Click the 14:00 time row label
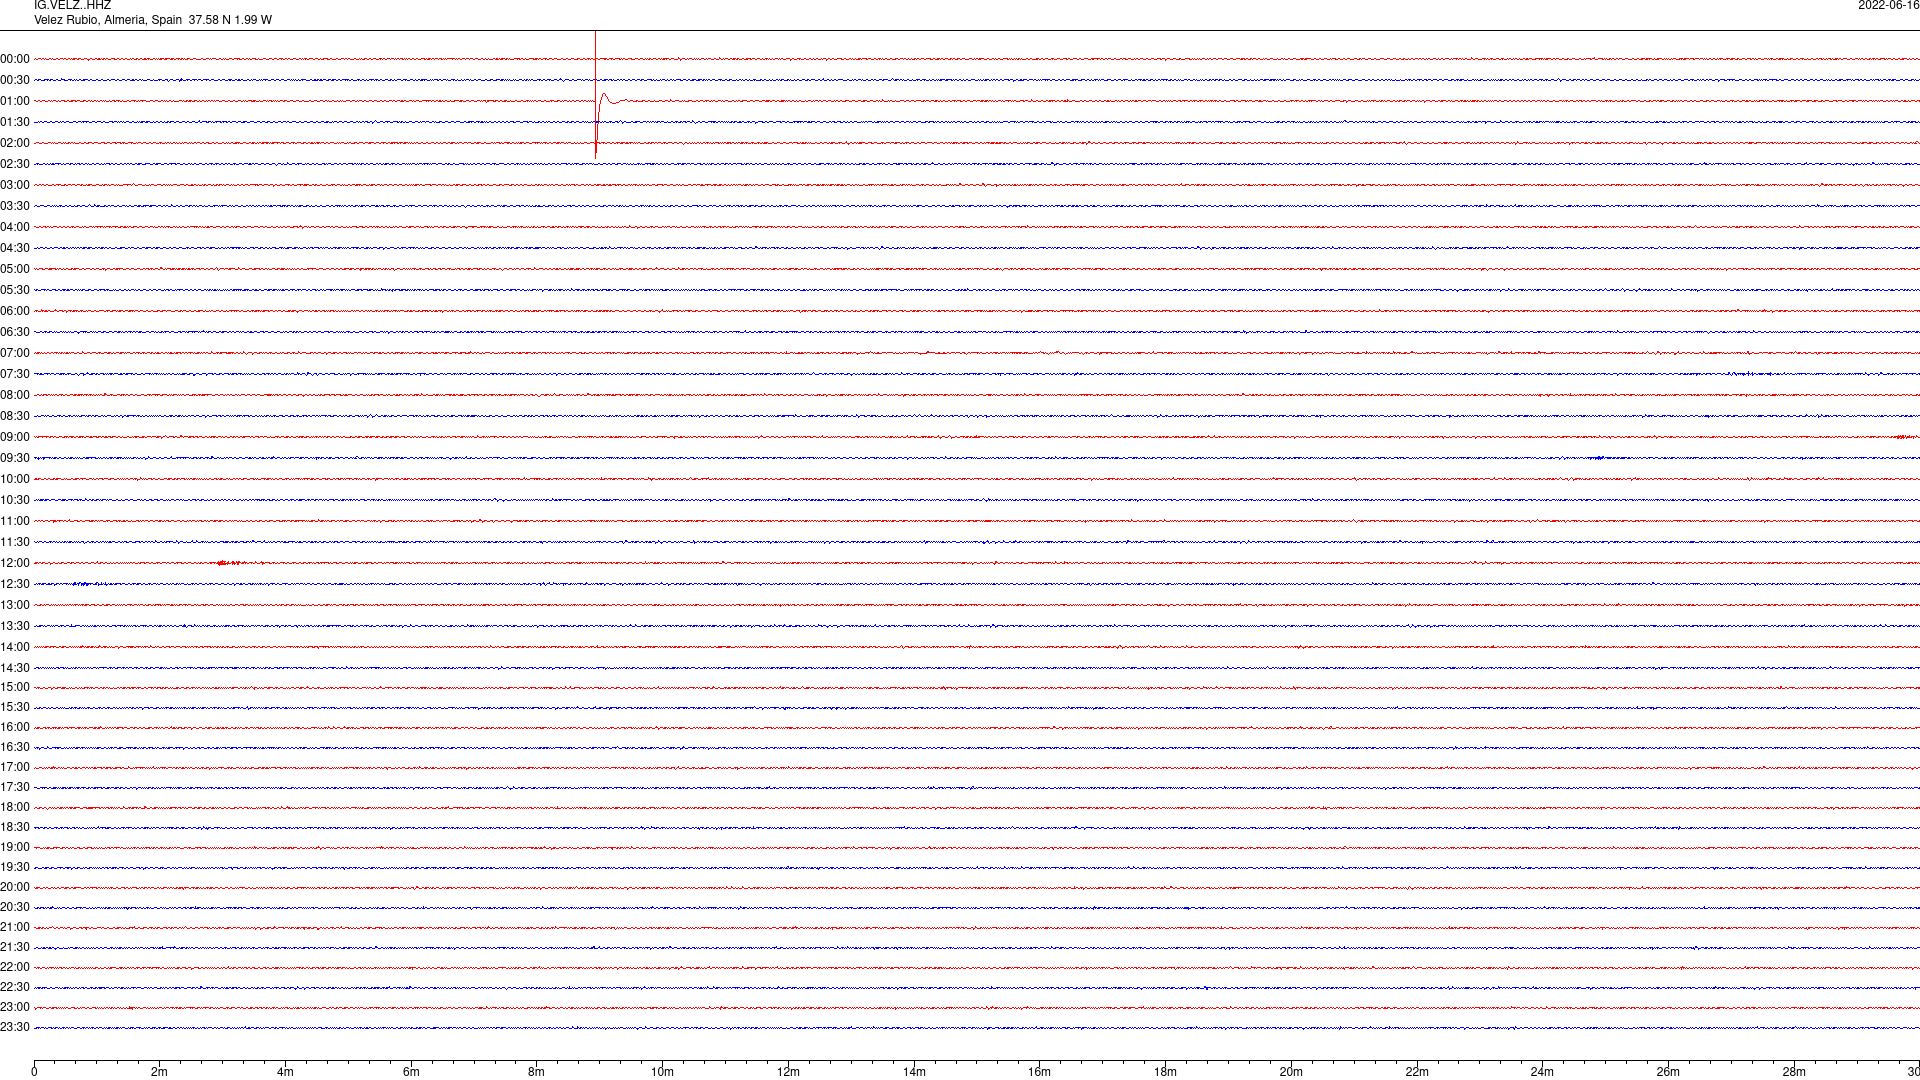 click(x=15, y=647)
